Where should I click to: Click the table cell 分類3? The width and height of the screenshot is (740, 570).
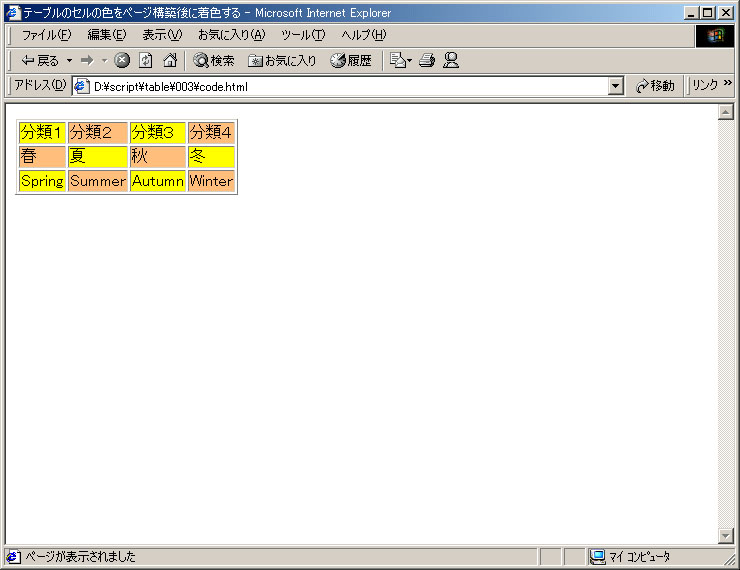pyautogui.click(x=158, y=133)
